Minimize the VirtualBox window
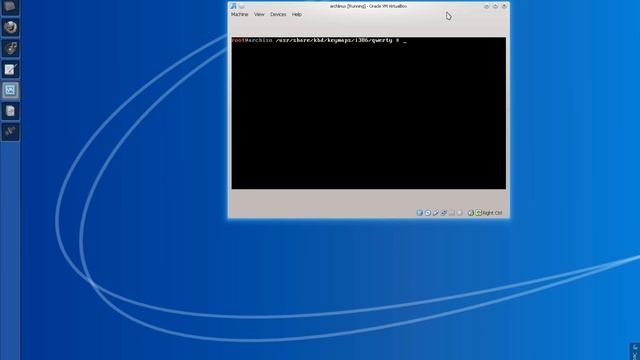640x360 pixels. pos(487,6)
